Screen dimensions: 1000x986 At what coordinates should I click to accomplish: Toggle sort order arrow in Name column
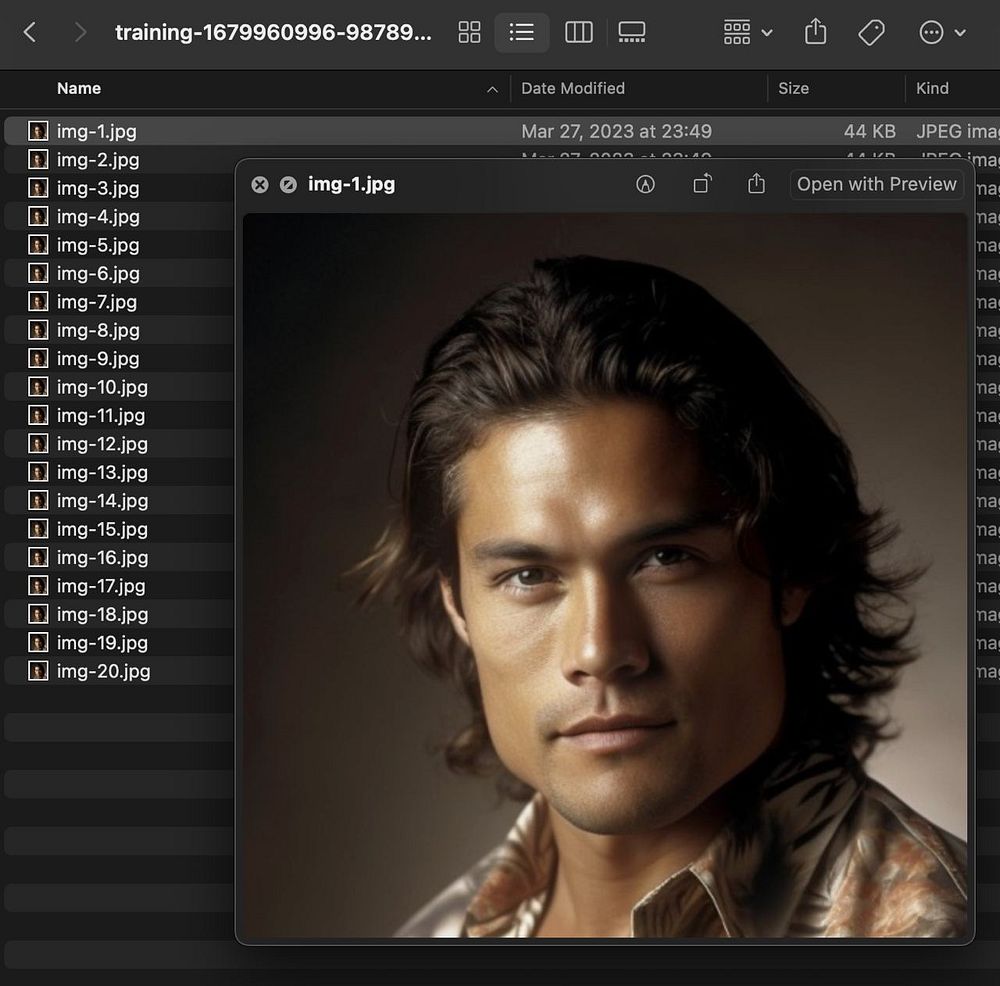pos(492,89)
